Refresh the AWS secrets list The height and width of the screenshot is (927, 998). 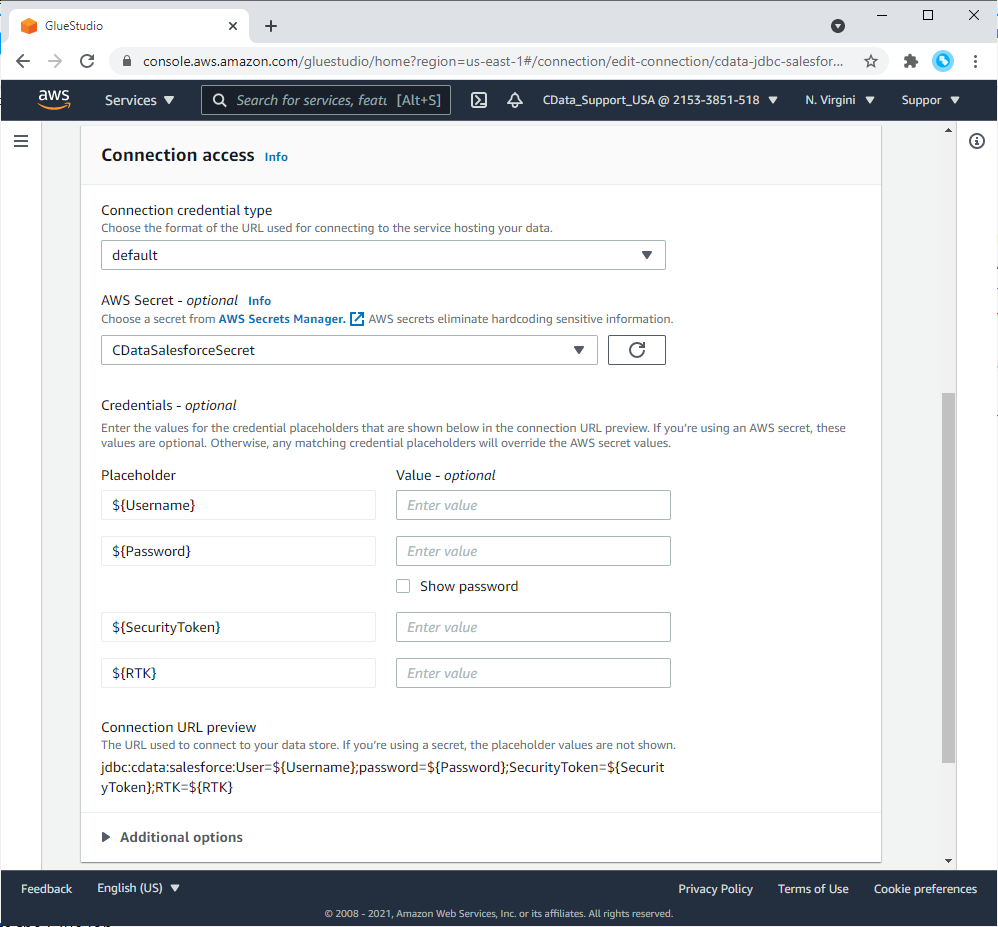[636, 350]
